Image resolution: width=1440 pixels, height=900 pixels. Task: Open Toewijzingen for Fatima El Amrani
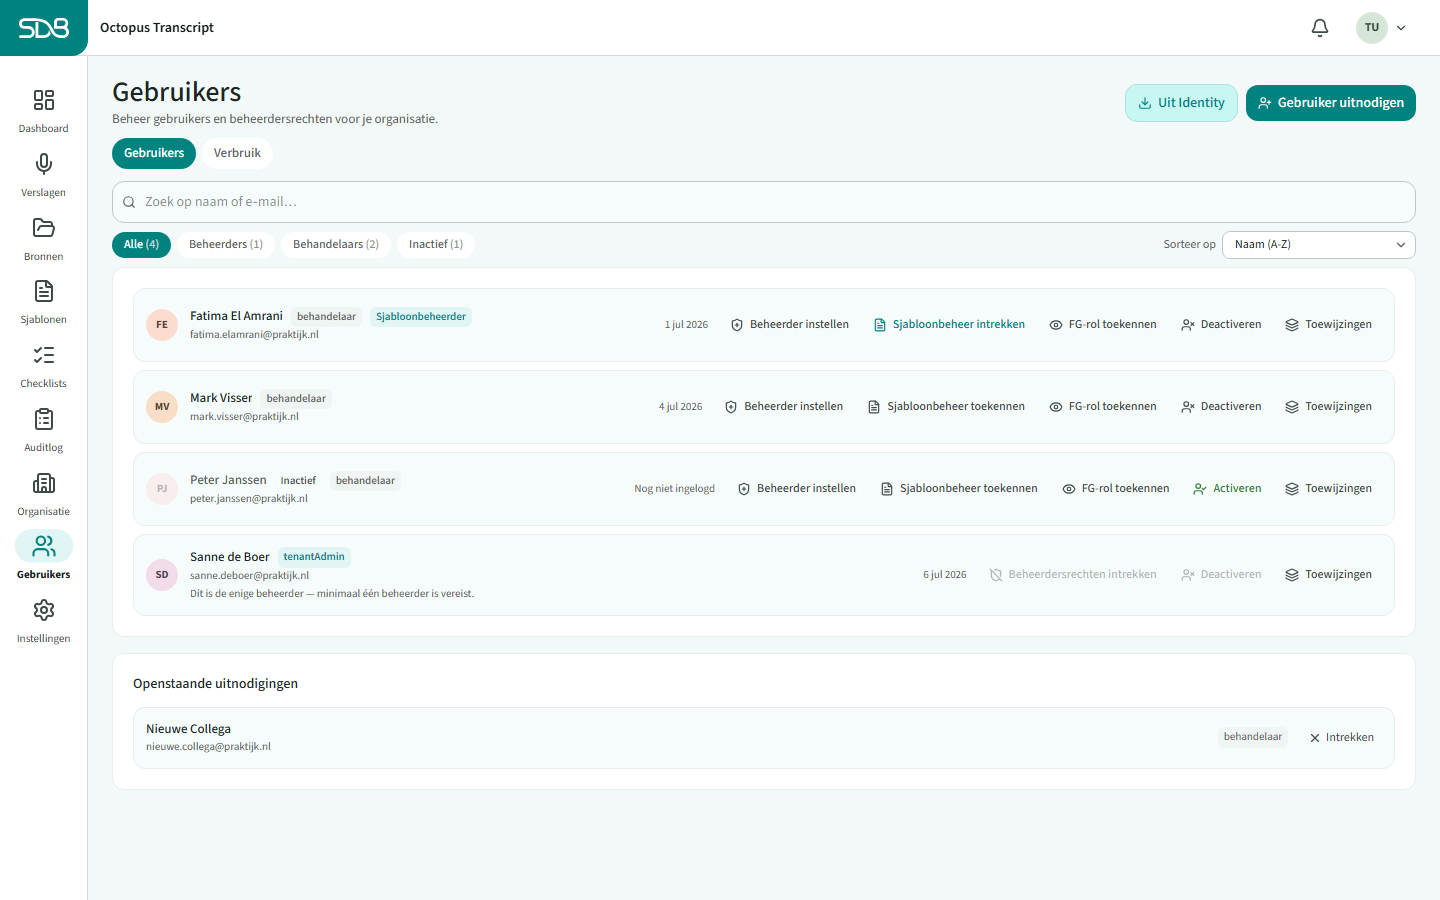[1328, 325]
